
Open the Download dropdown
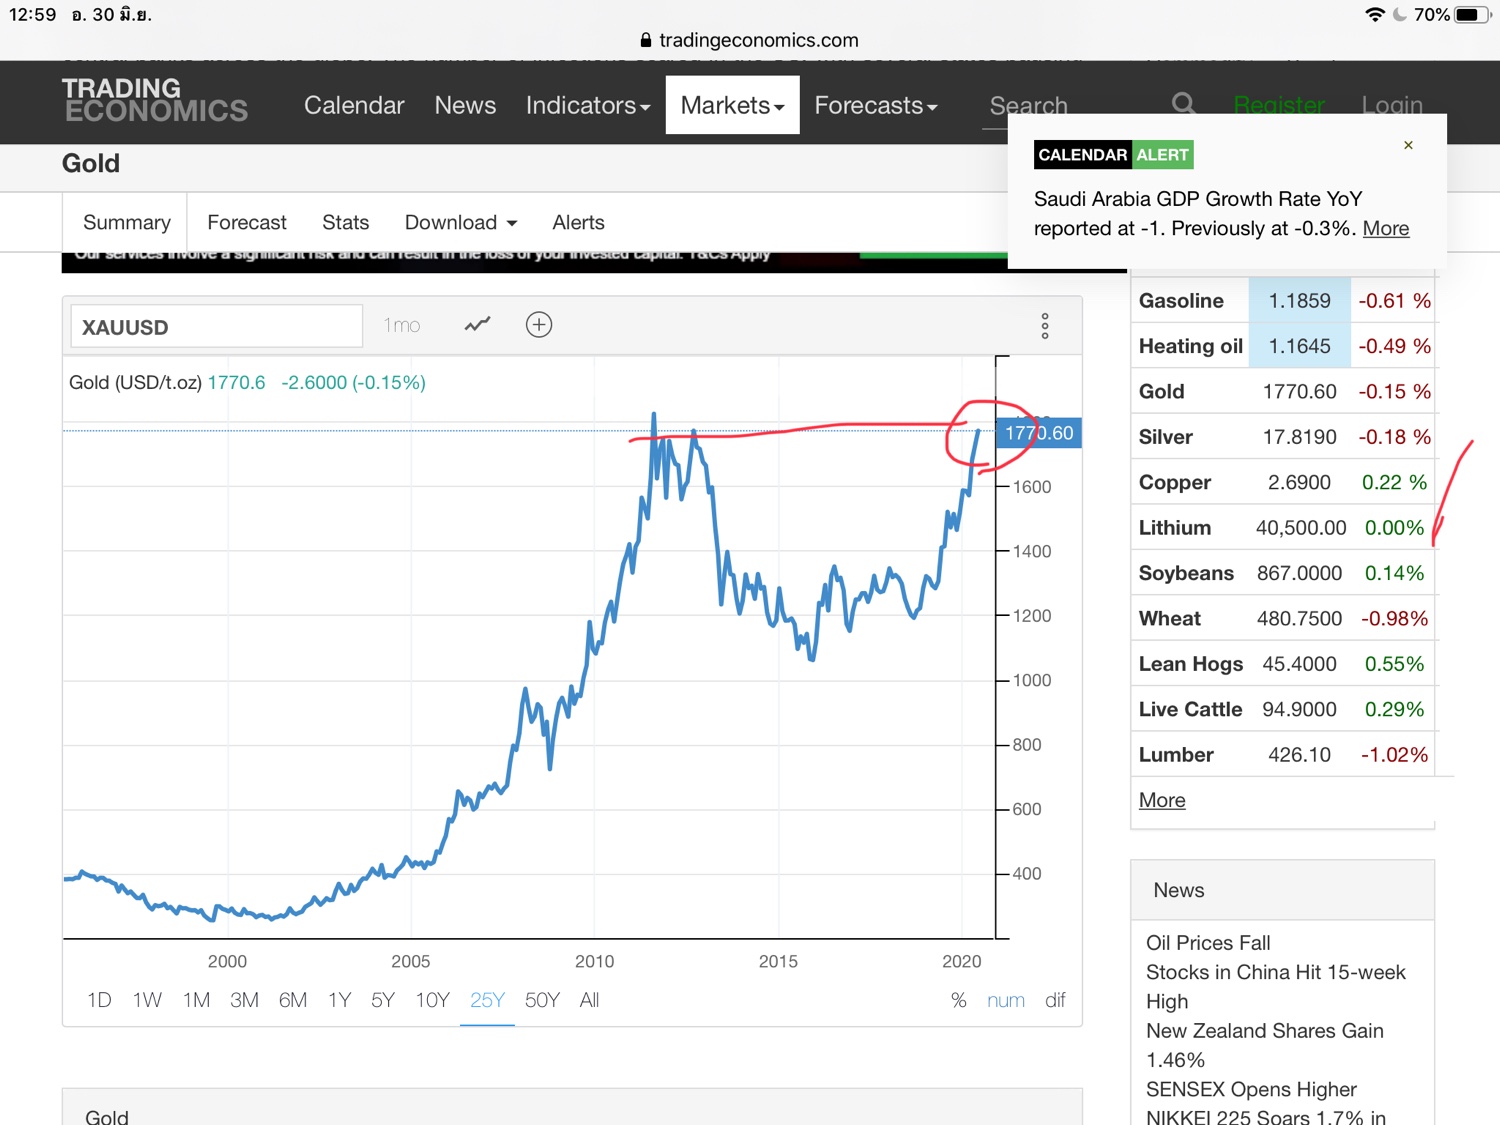pyautogui.click(x=460, y=222)
